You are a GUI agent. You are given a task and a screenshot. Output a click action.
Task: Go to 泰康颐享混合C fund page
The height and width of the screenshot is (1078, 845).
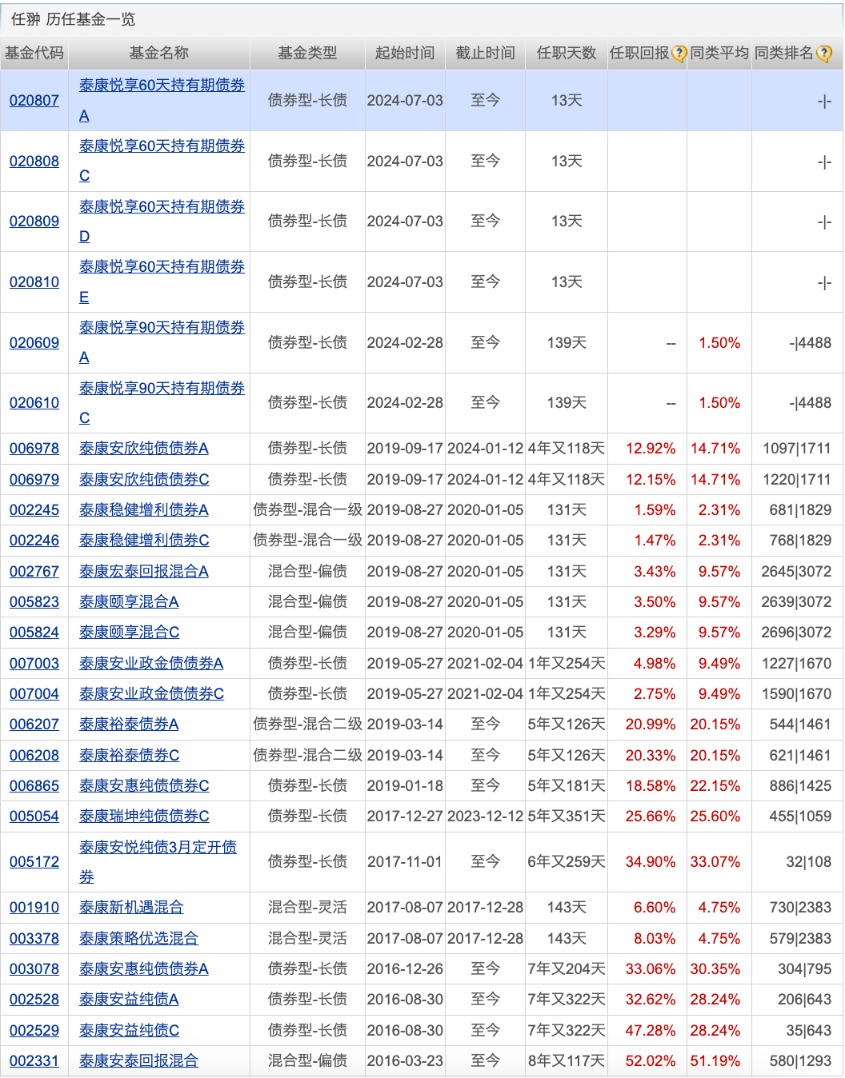[129, 632]
